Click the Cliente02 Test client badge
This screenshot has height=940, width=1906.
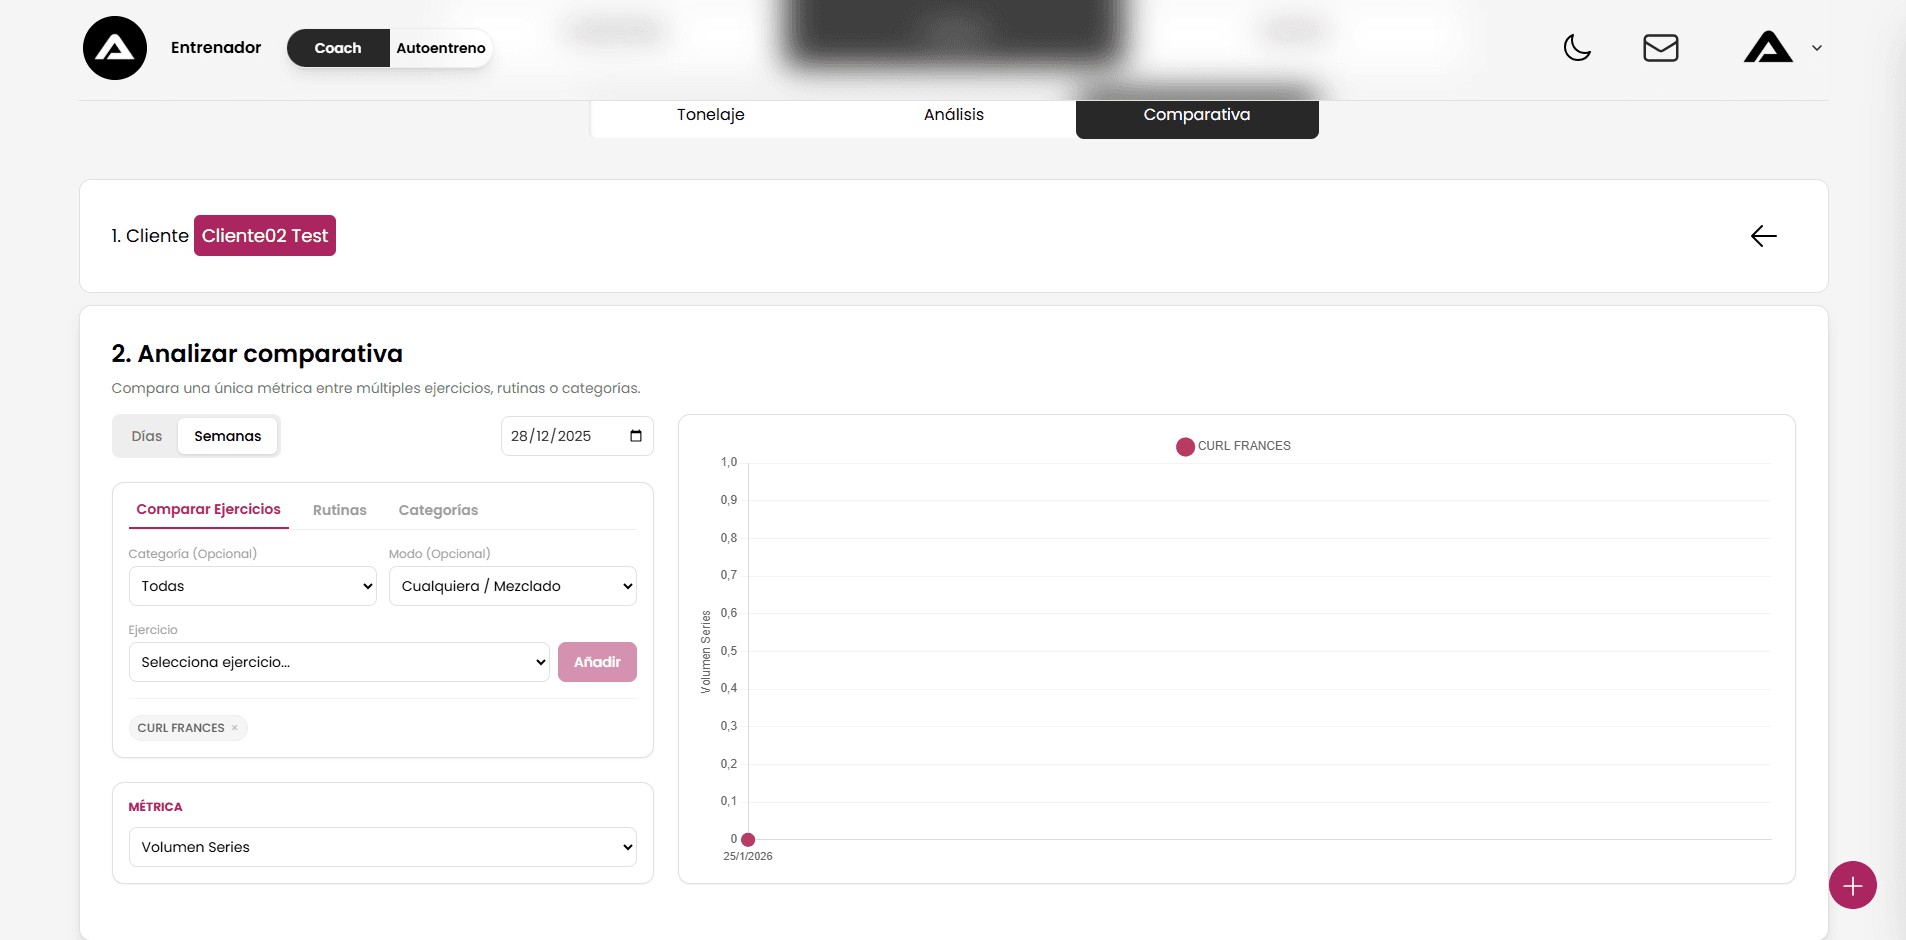click(x=265, y=236)
